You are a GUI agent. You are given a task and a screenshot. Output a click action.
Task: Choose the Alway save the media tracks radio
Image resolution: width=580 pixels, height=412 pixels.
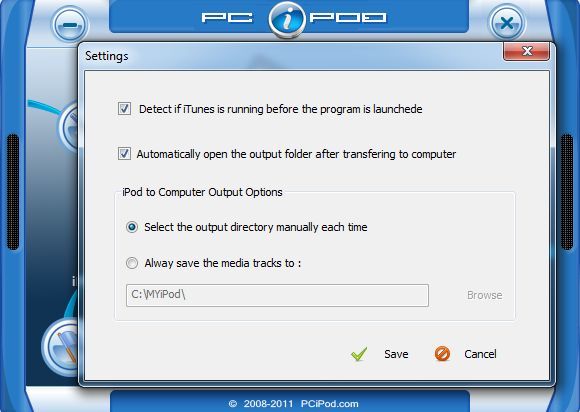132,263
